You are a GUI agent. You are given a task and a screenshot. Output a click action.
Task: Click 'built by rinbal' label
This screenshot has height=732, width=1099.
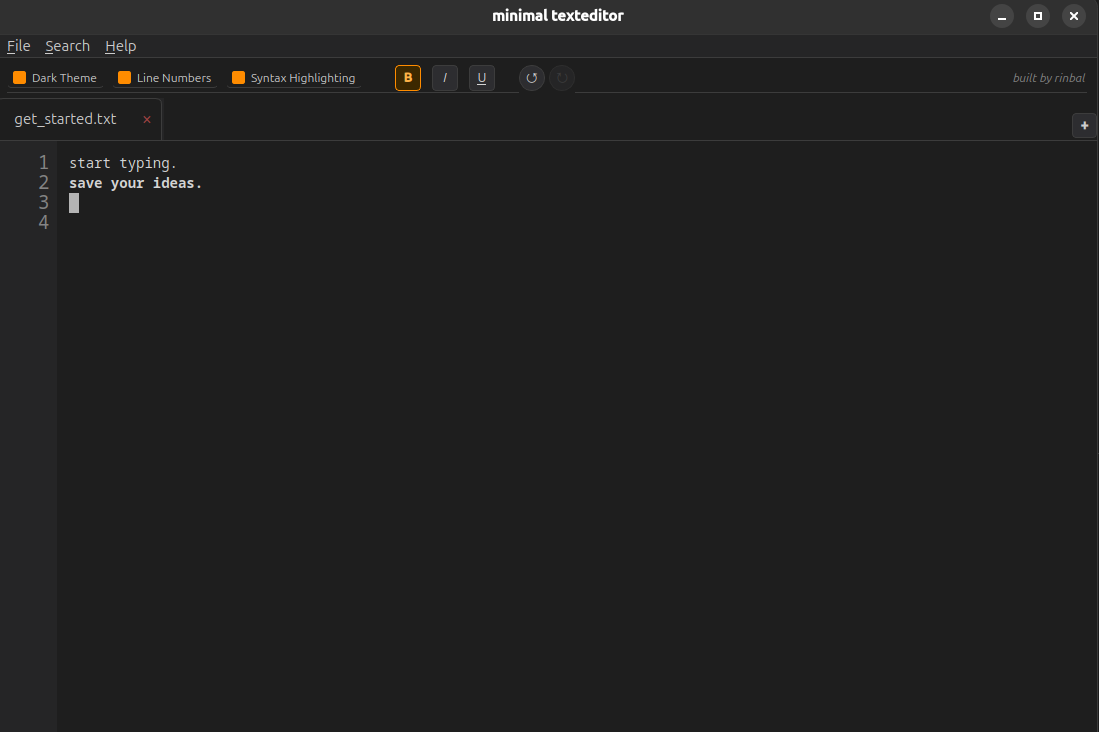pyautogui.click(x=1049, y=78)
